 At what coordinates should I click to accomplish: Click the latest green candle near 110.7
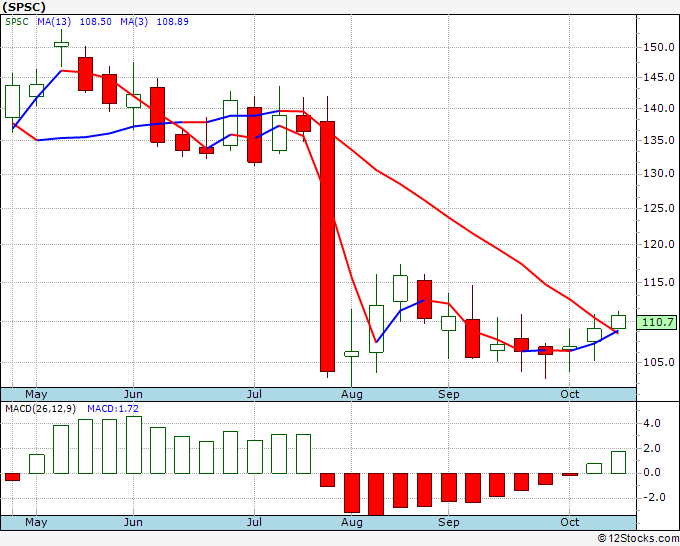(x=618, y=322)
